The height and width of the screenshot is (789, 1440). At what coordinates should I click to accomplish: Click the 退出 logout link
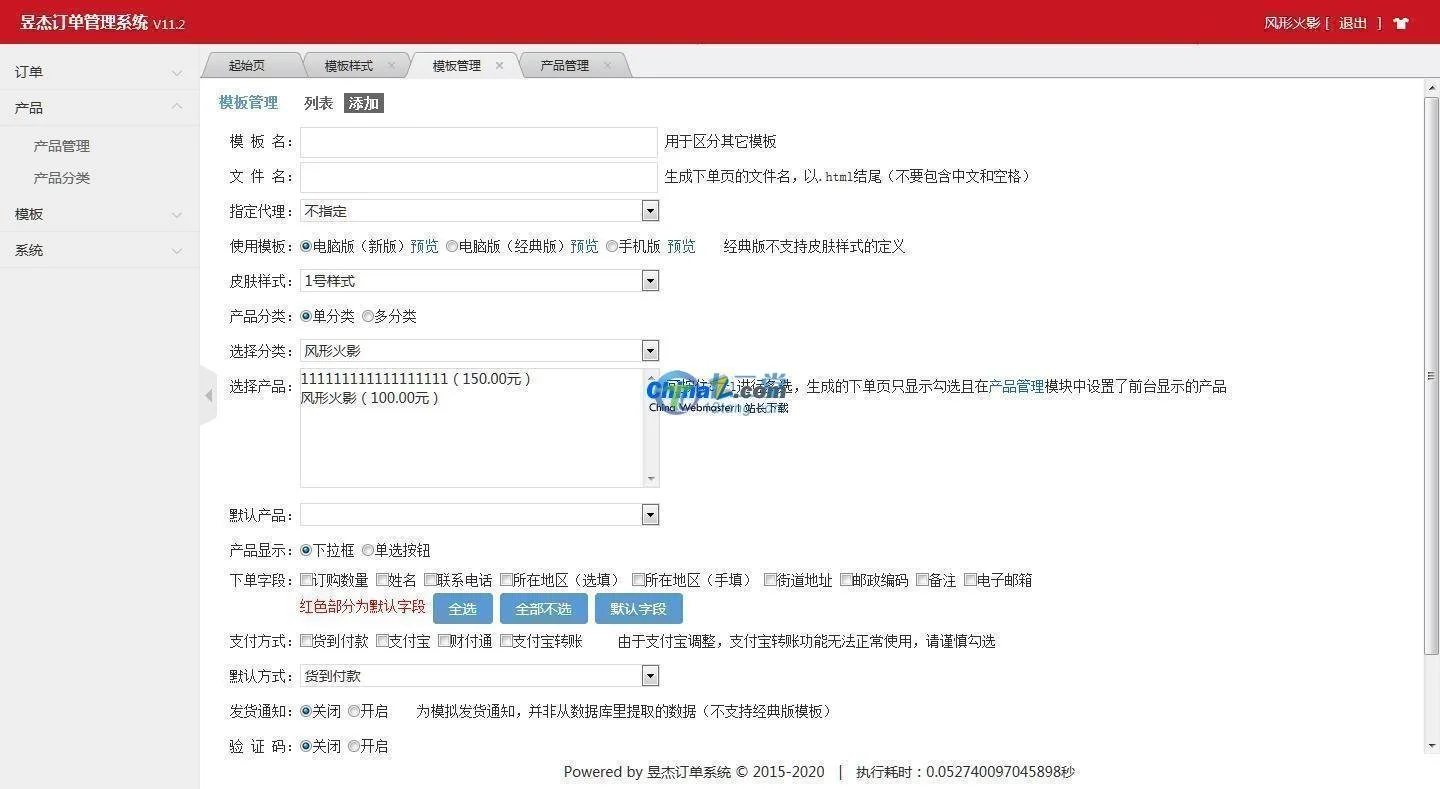click(x=1352, y=23)
